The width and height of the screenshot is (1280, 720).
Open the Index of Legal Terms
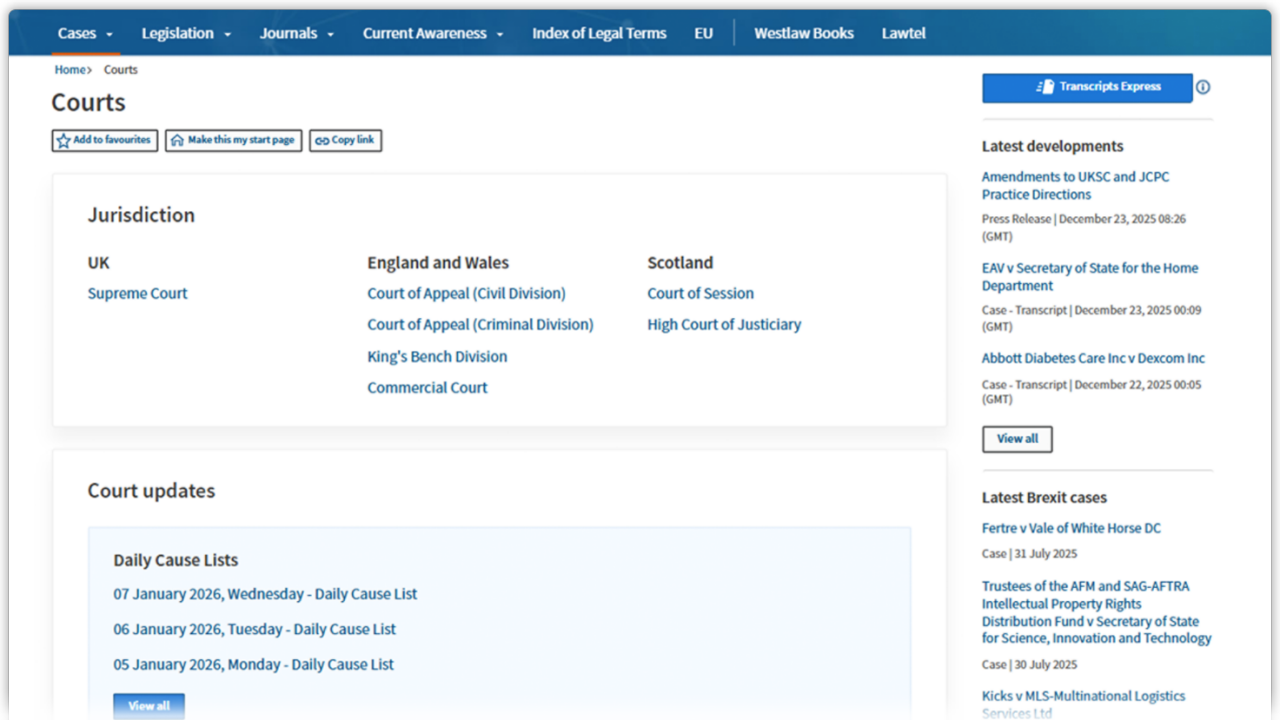tap(599, 32)
